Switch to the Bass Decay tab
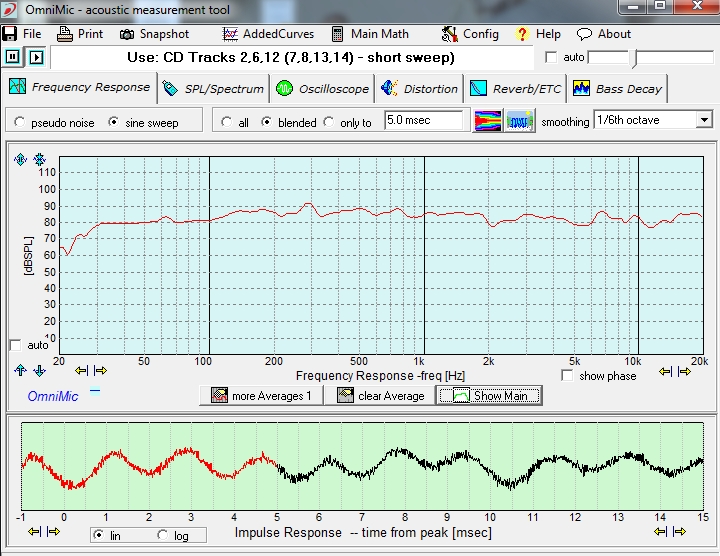This screenshot has width=720, height=556. coord(618,89)
